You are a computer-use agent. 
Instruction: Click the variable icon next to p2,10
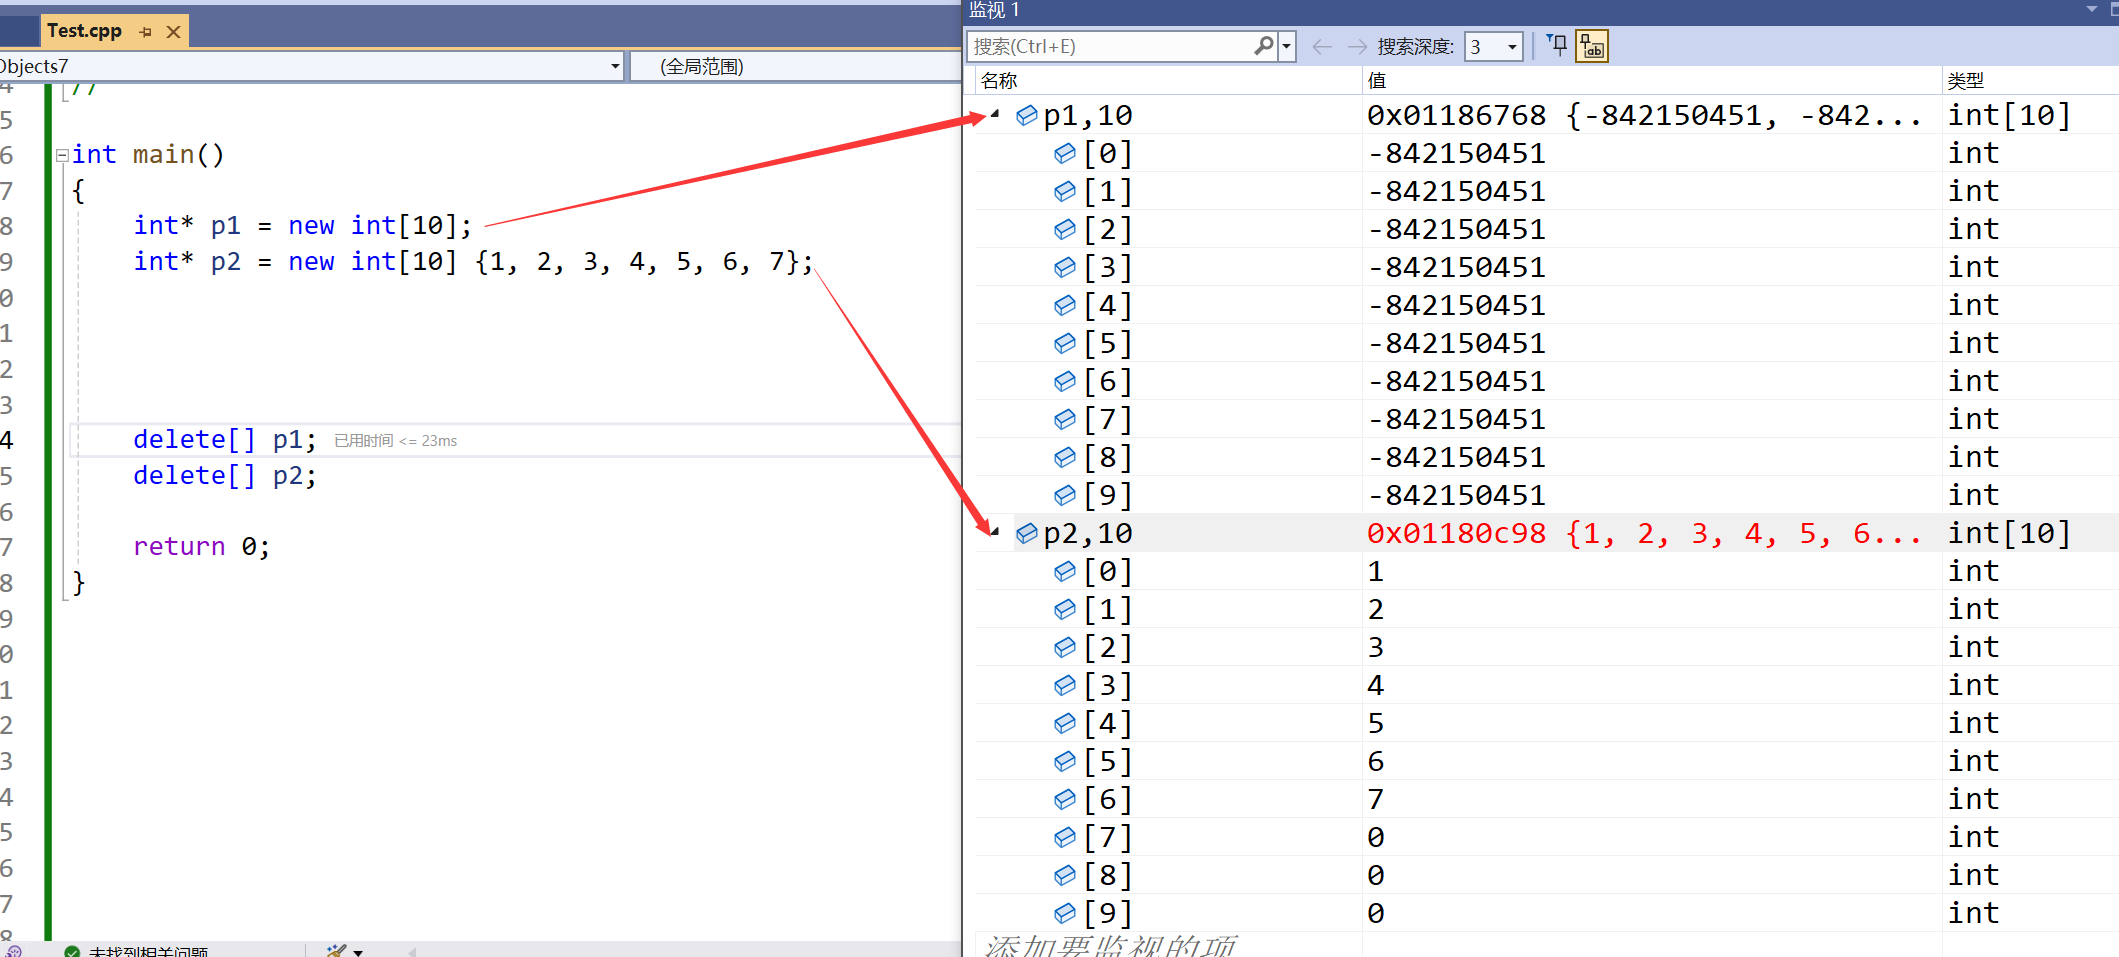(x=1027, y=534)
